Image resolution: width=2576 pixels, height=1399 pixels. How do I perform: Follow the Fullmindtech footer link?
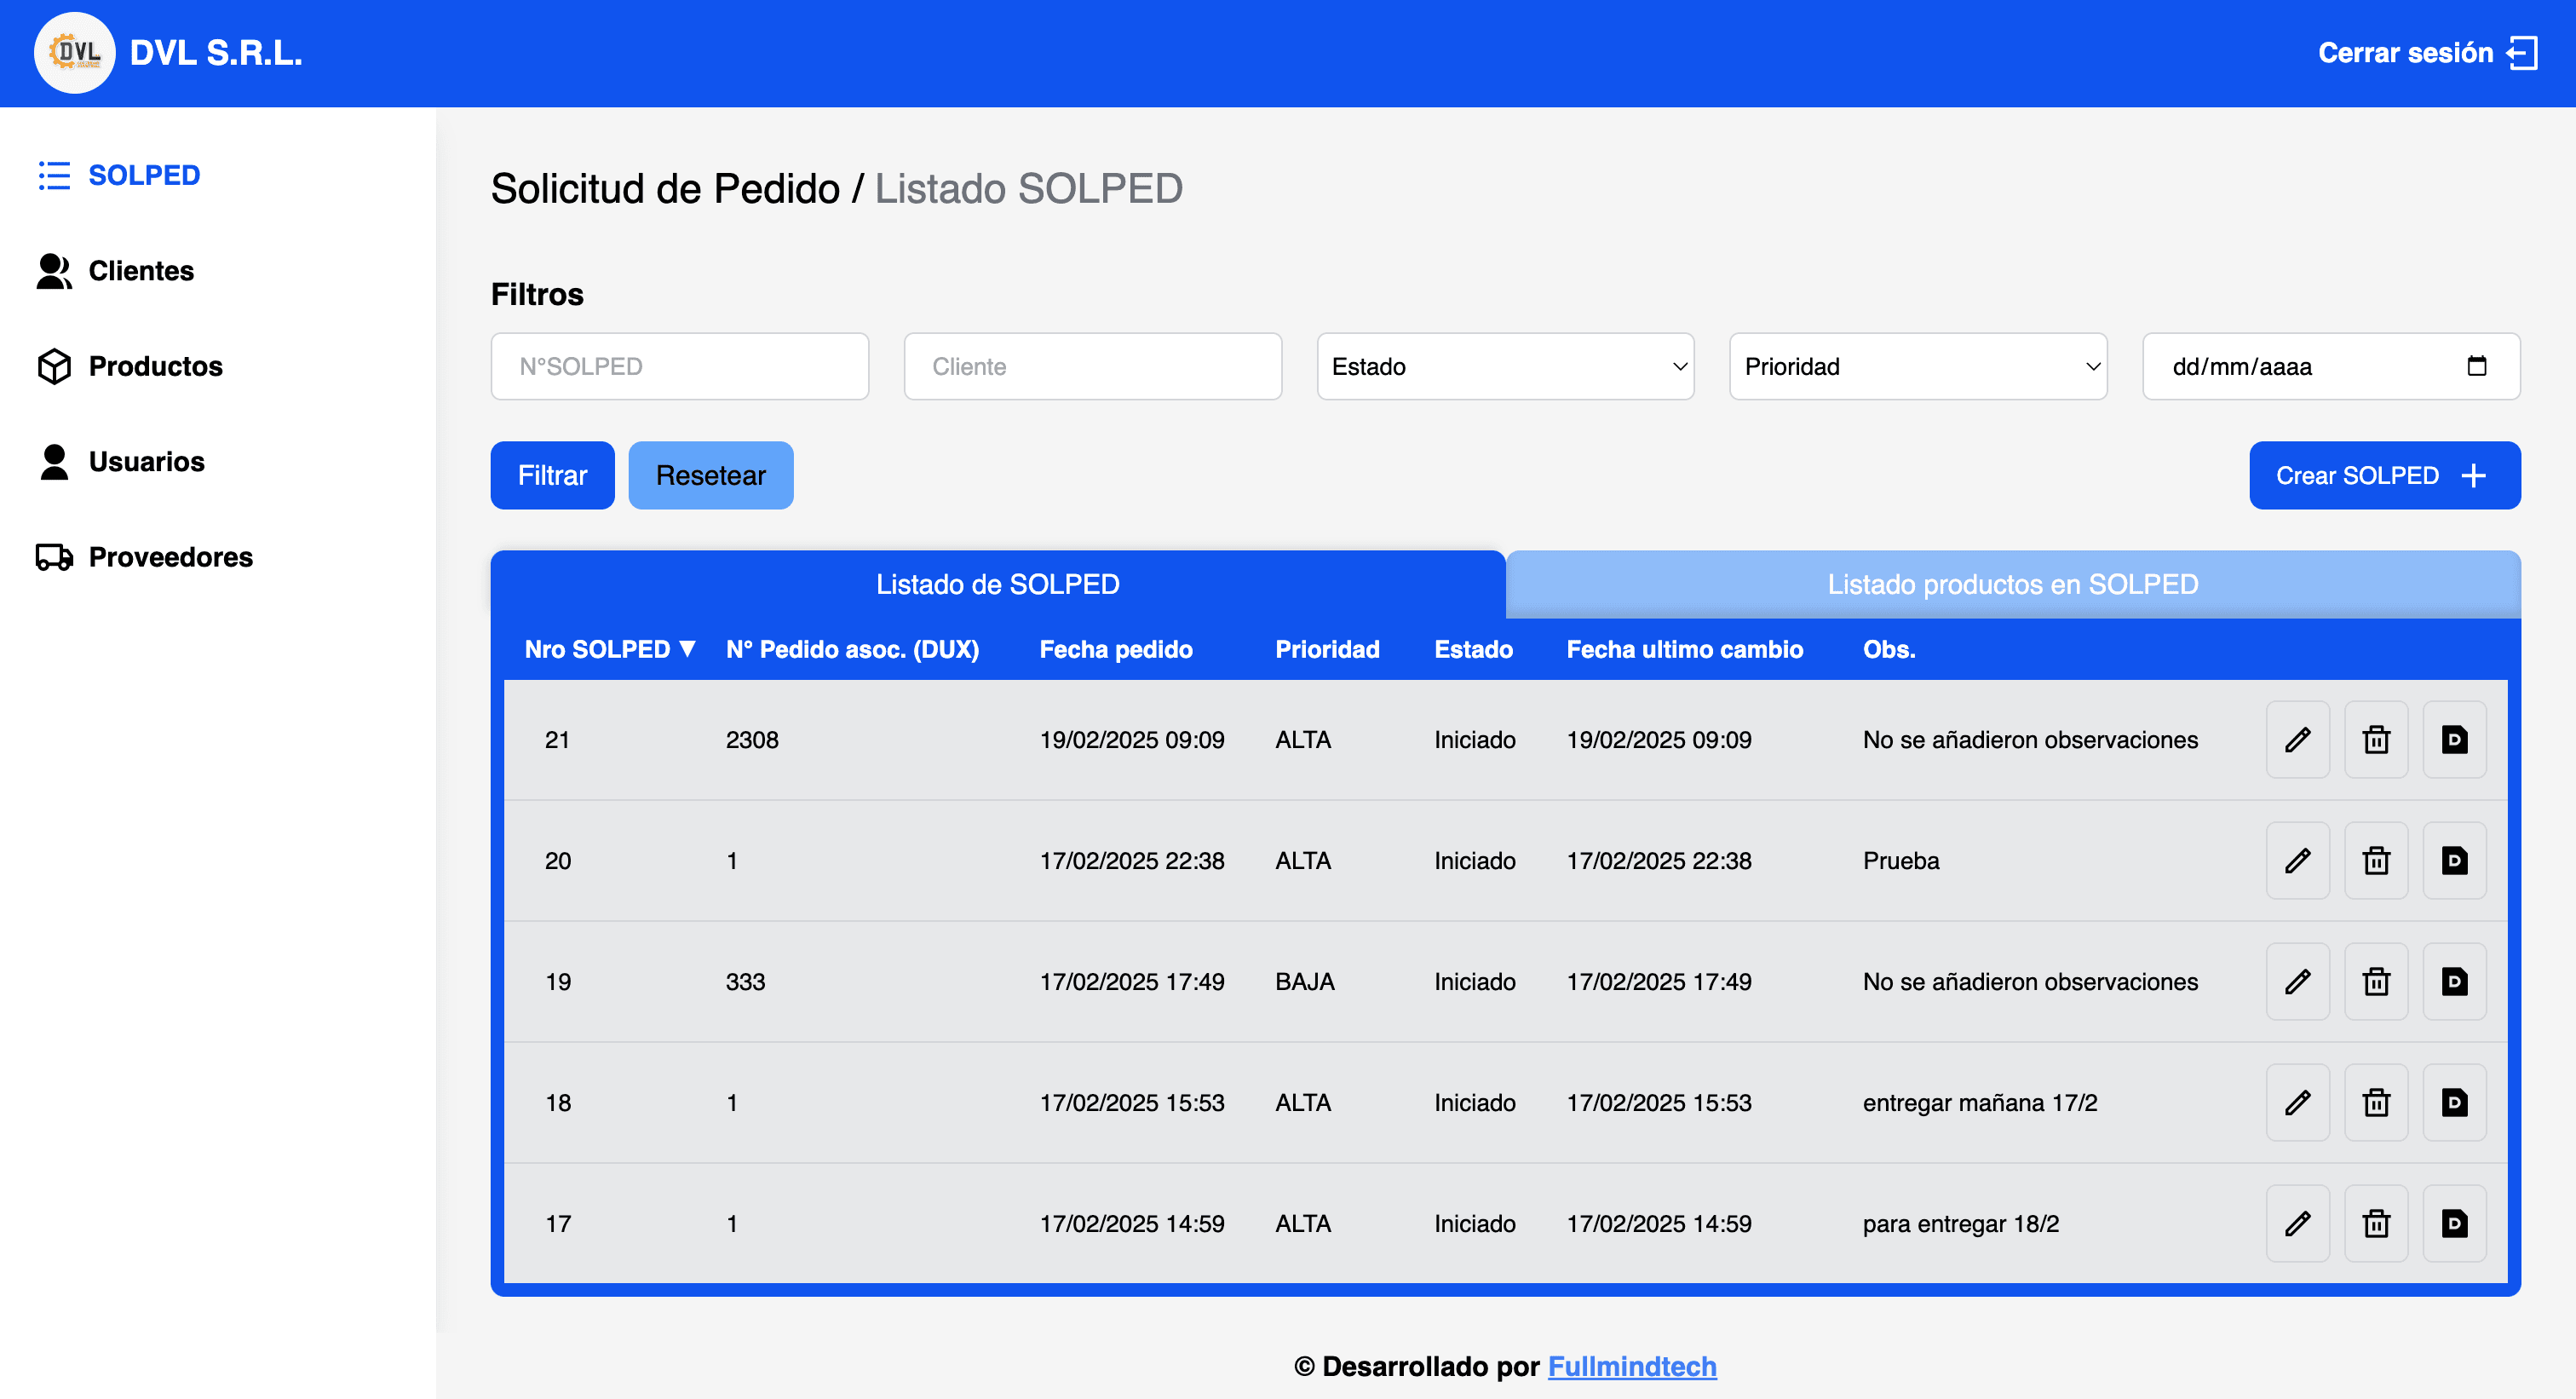click(x=1631, y=1366)
